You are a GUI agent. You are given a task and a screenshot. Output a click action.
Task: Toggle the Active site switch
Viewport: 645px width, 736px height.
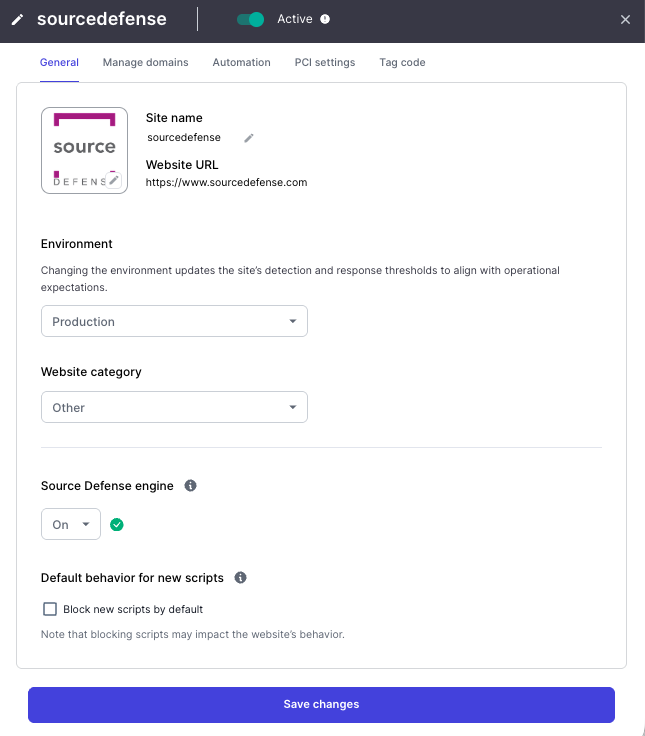pos(250,19)
